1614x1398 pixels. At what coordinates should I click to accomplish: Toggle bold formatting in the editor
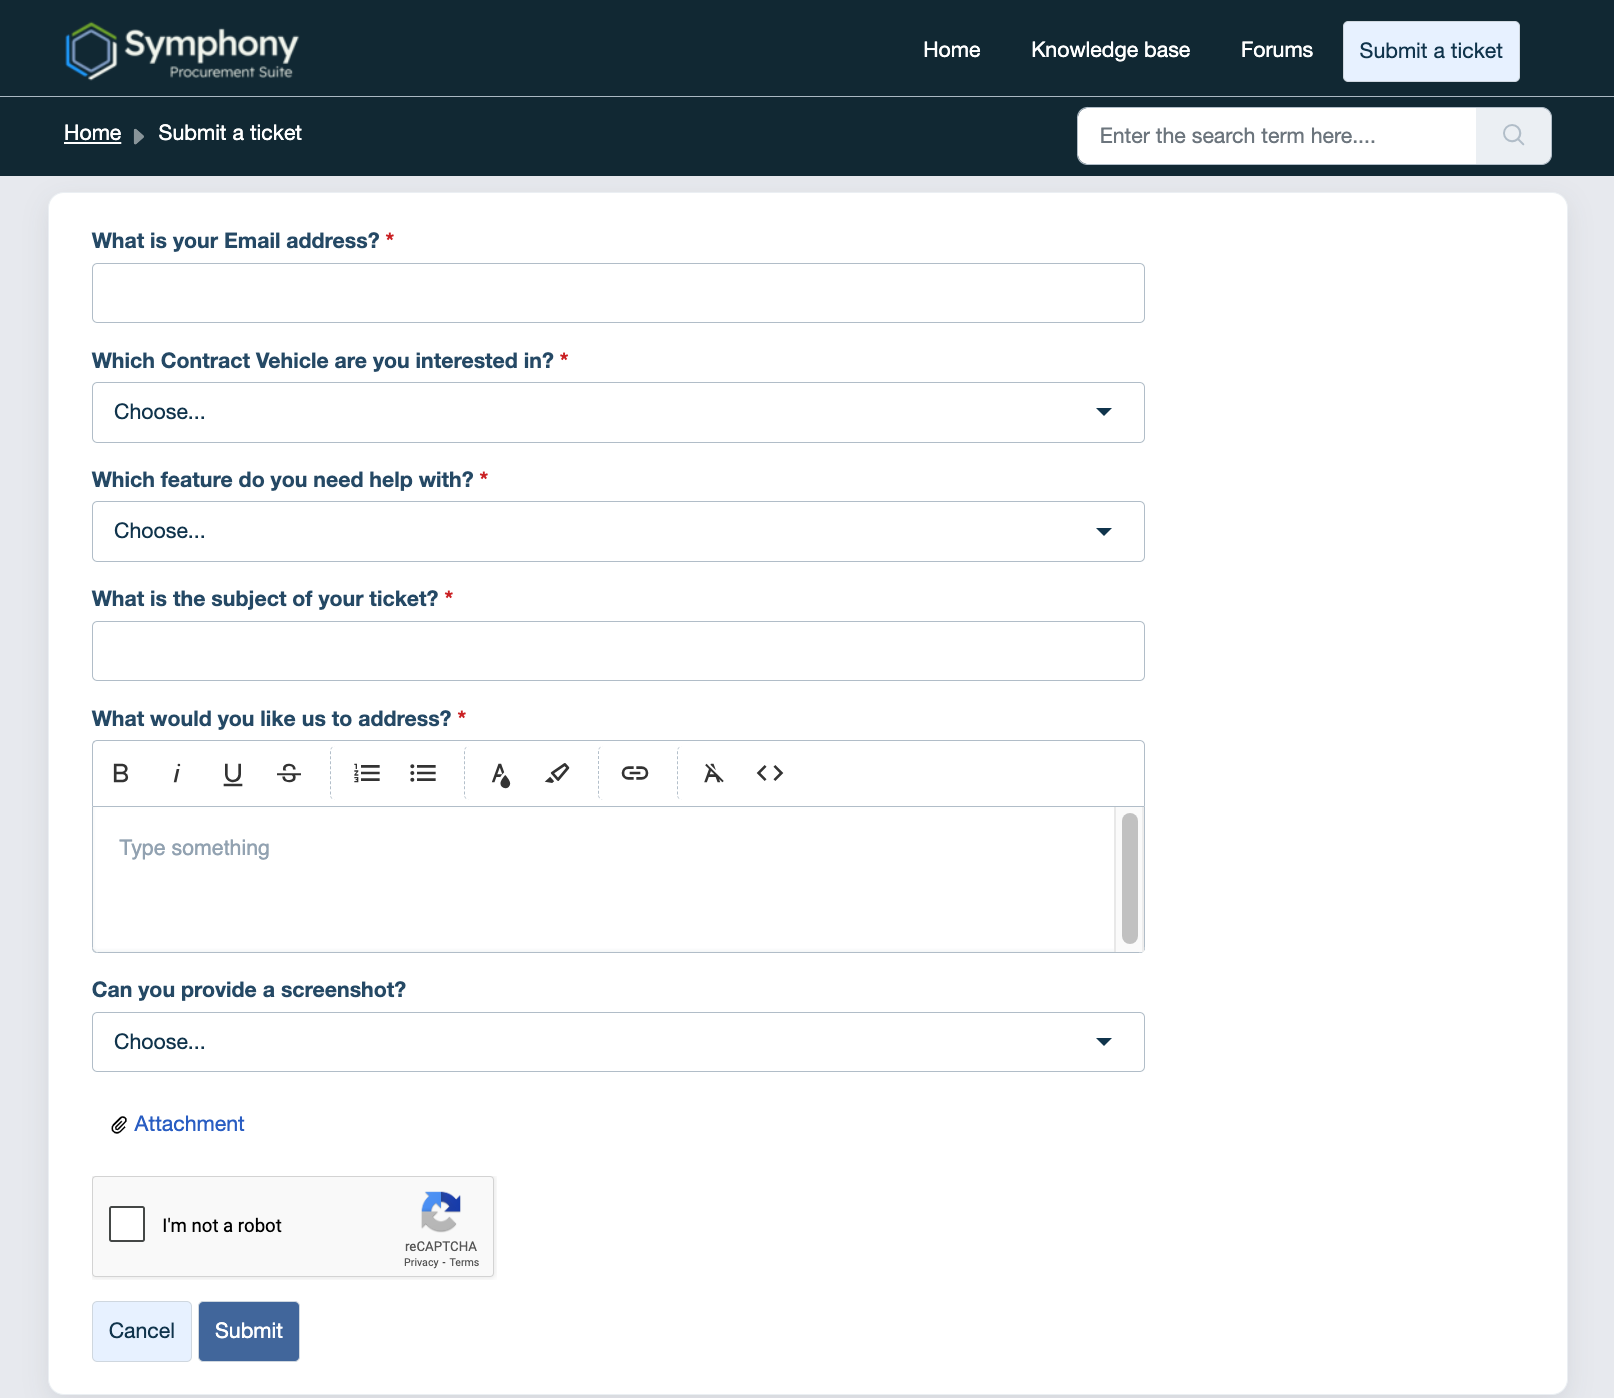tap(120, 772)
